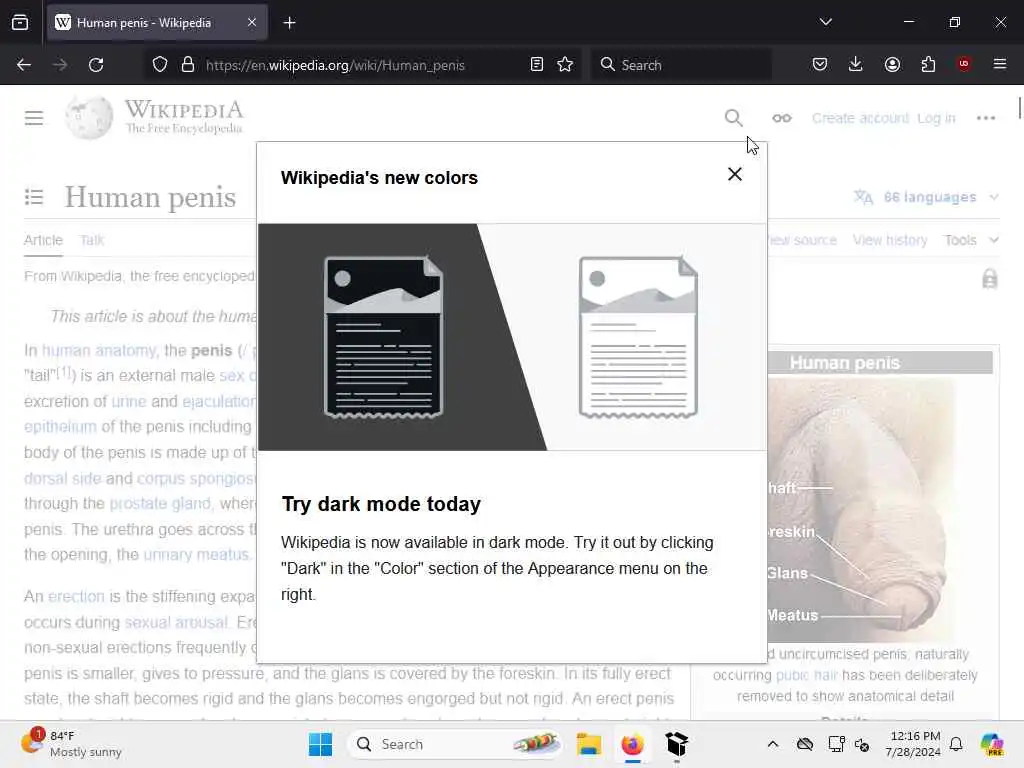Click the Windows taskbar Search box
Screen dimensions: 1024x768
tap(455, 744)
